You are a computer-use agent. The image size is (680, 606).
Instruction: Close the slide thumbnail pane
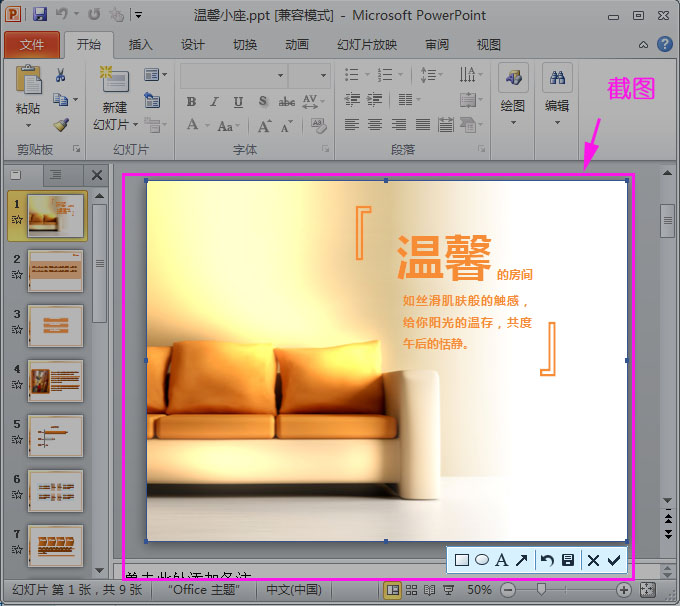point(97,175)
